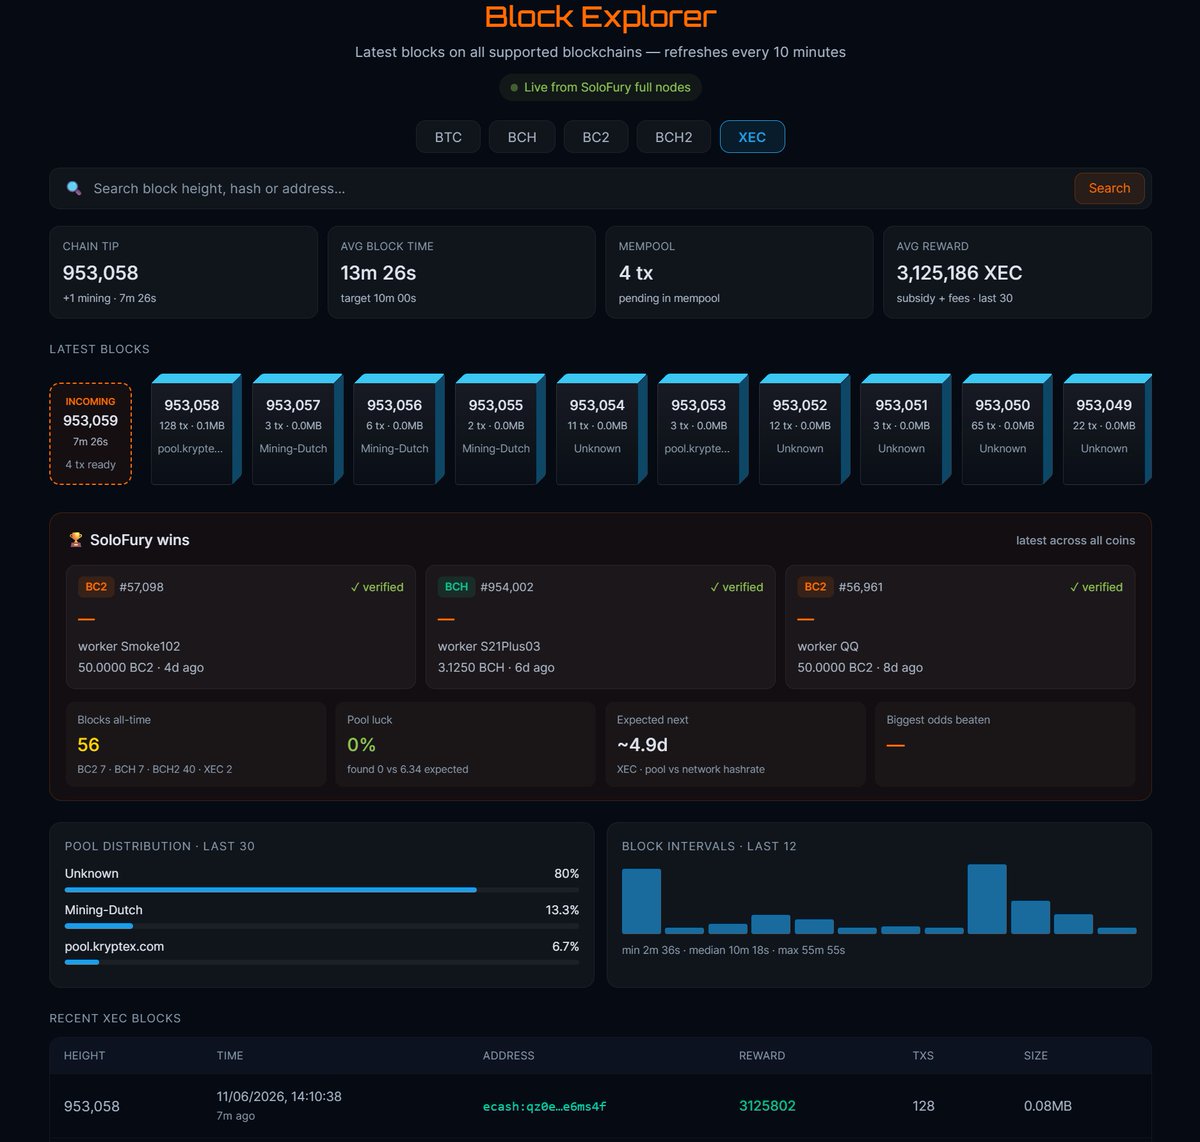Click the Blocks all-time 56 tile

coord(196,744)
